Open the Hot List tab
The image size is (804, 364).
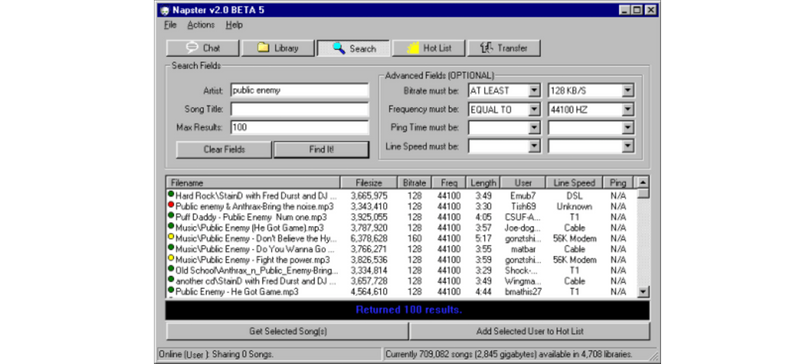pos(429,48)
